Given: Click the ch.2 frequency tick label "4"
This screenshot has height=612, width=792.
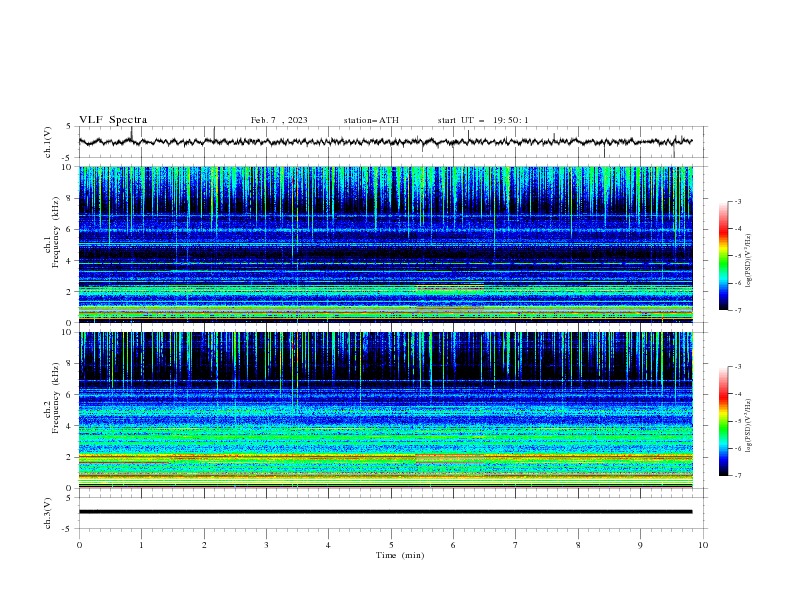Looking at the screenshot, I should tap(70, 426).
